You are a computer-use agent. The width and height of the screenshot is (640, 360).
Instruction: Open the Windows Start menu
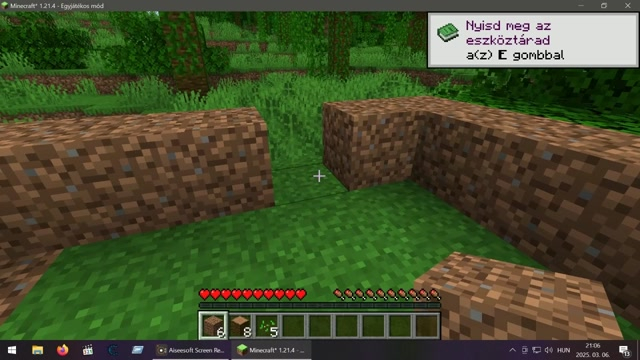point(12,350)
